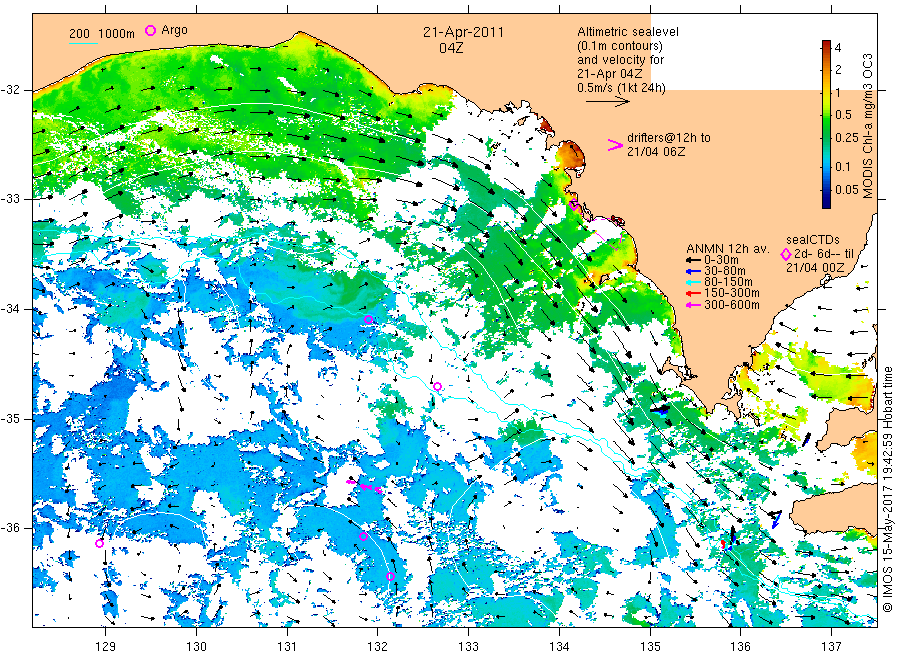This screenshot has width=900, height=660.
Task: Click the "ANMN 12h av." legend heading
Action: coord(728,249)
